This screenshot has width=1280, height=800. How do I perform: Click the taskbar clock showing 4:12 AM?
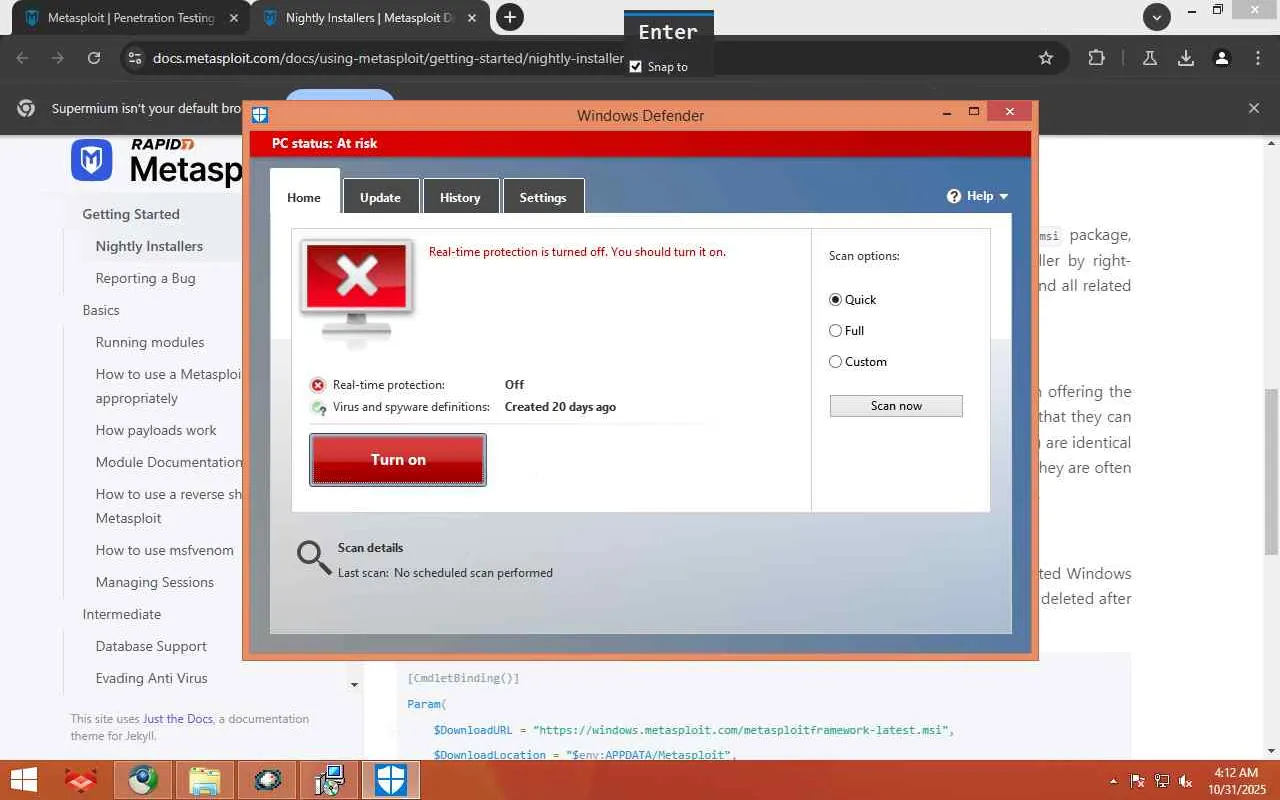point(1235,781)
